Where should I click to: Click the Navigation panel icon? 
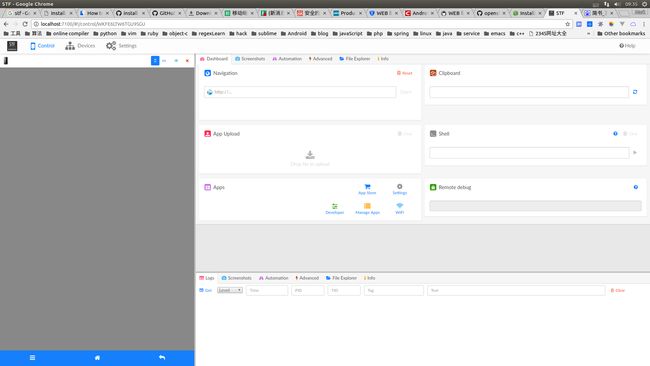pos(207,73)
